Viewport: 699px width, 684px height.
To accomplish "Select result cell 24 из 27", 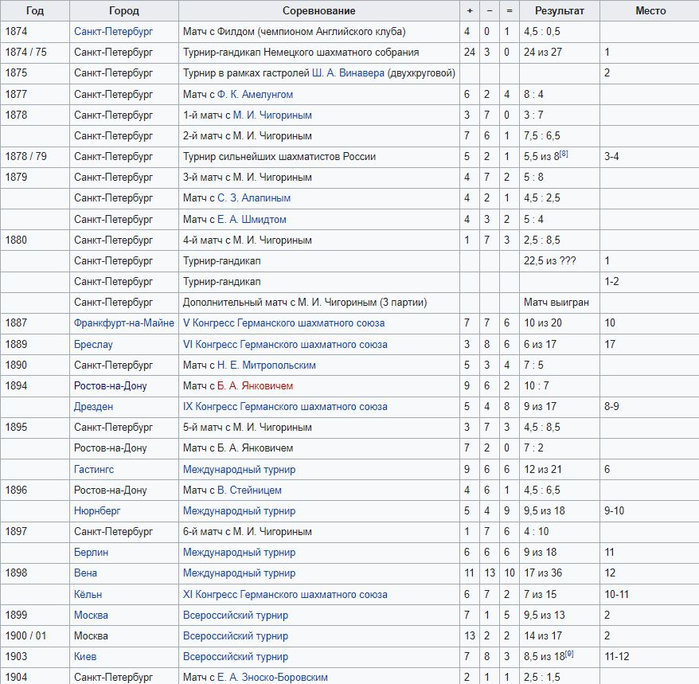I will [x=559, y=52].
